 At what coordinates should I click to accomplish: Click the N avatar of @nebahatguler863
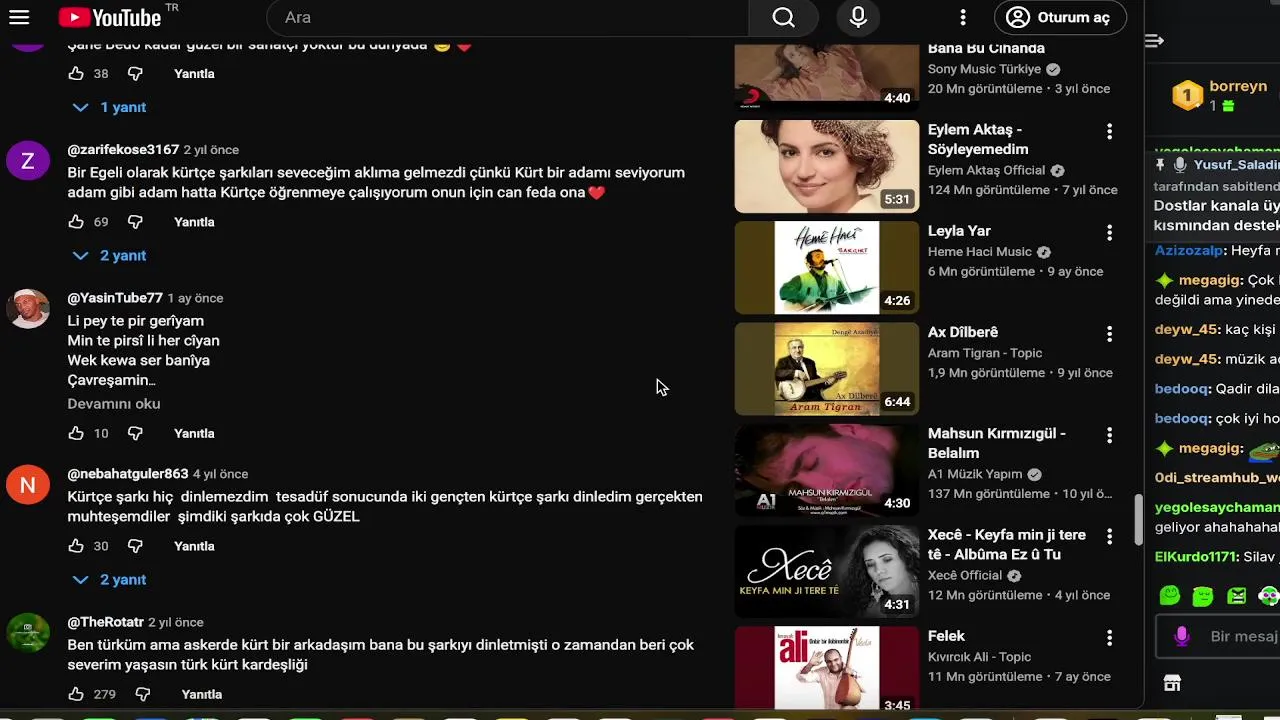(x=28, y=485)
